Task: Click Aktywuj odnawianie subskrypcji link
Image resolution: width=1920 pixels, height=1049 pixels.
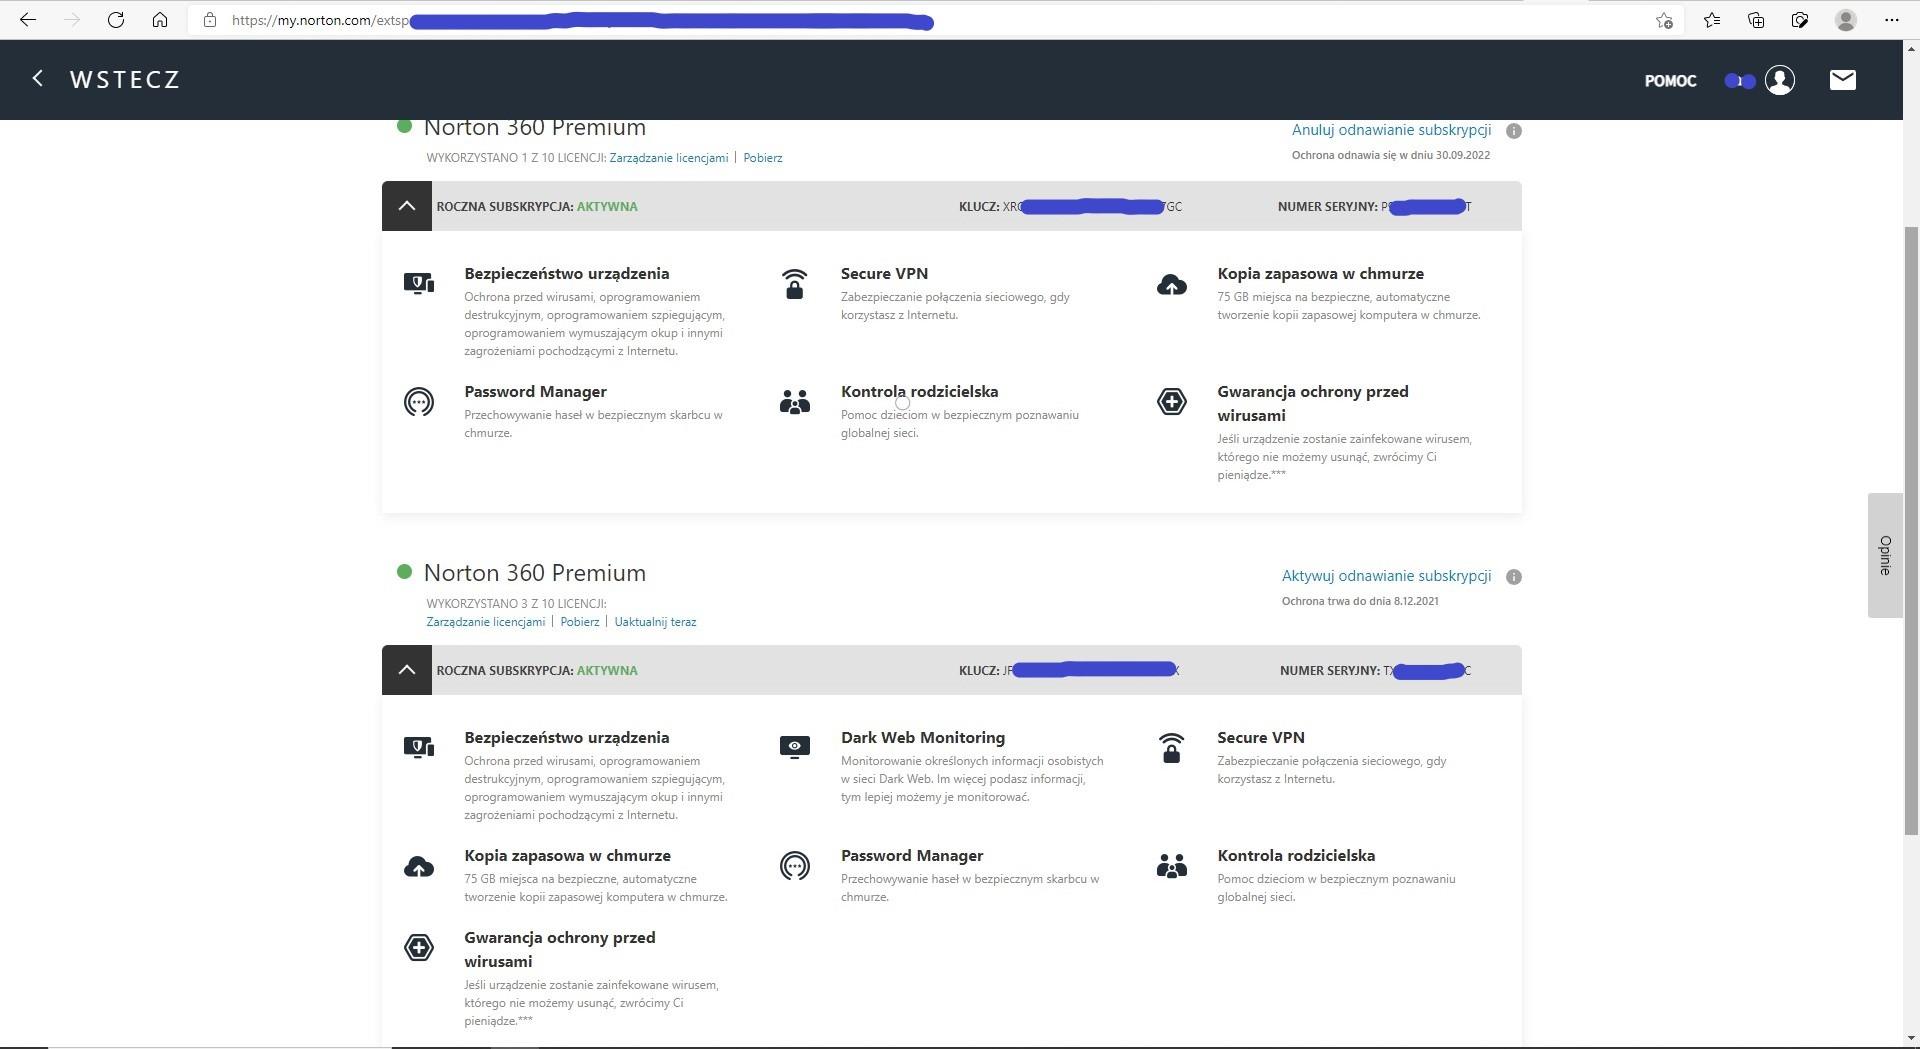Action: pos(1386,576)
